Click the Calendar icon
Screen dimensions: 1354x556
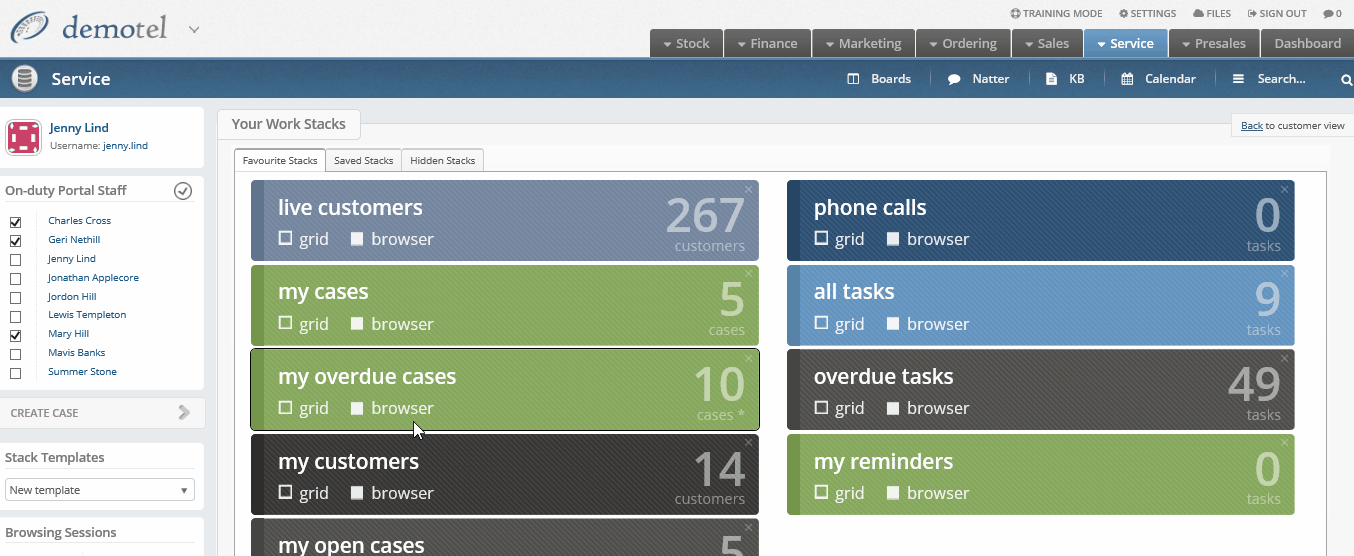coord(1127,79)
